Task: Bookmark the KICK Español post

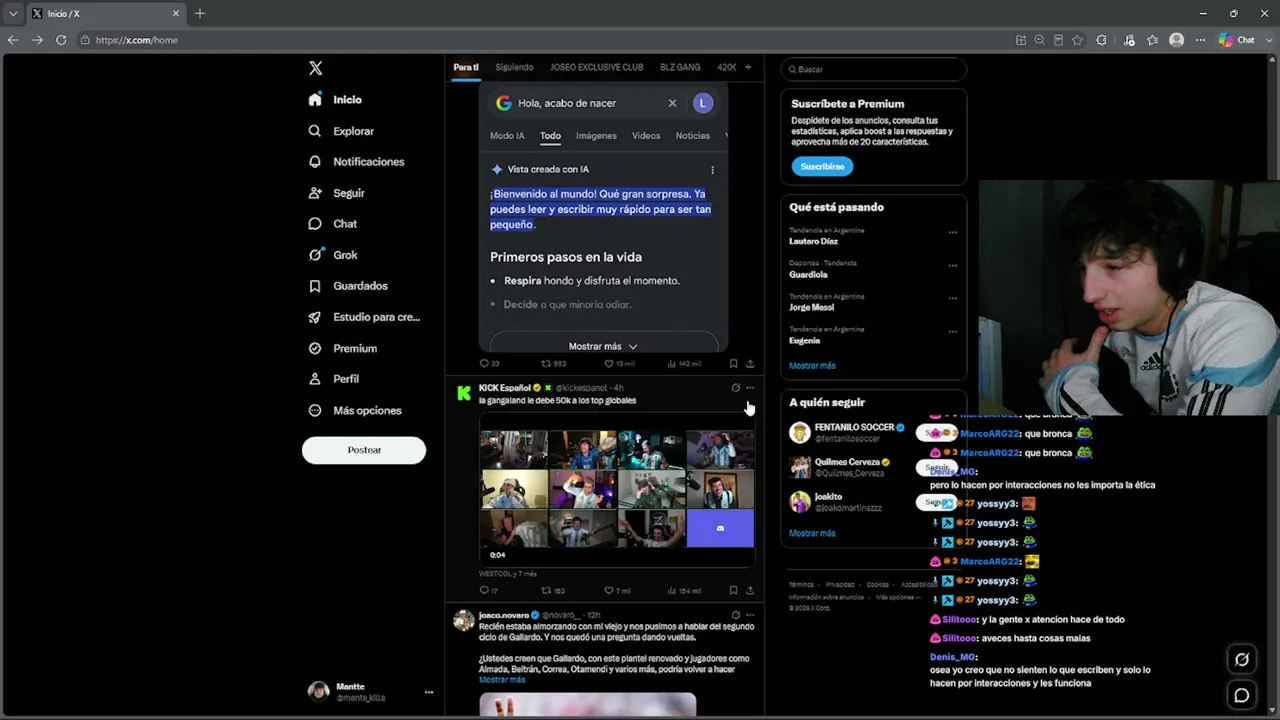Action: click(x=733, y=591)
